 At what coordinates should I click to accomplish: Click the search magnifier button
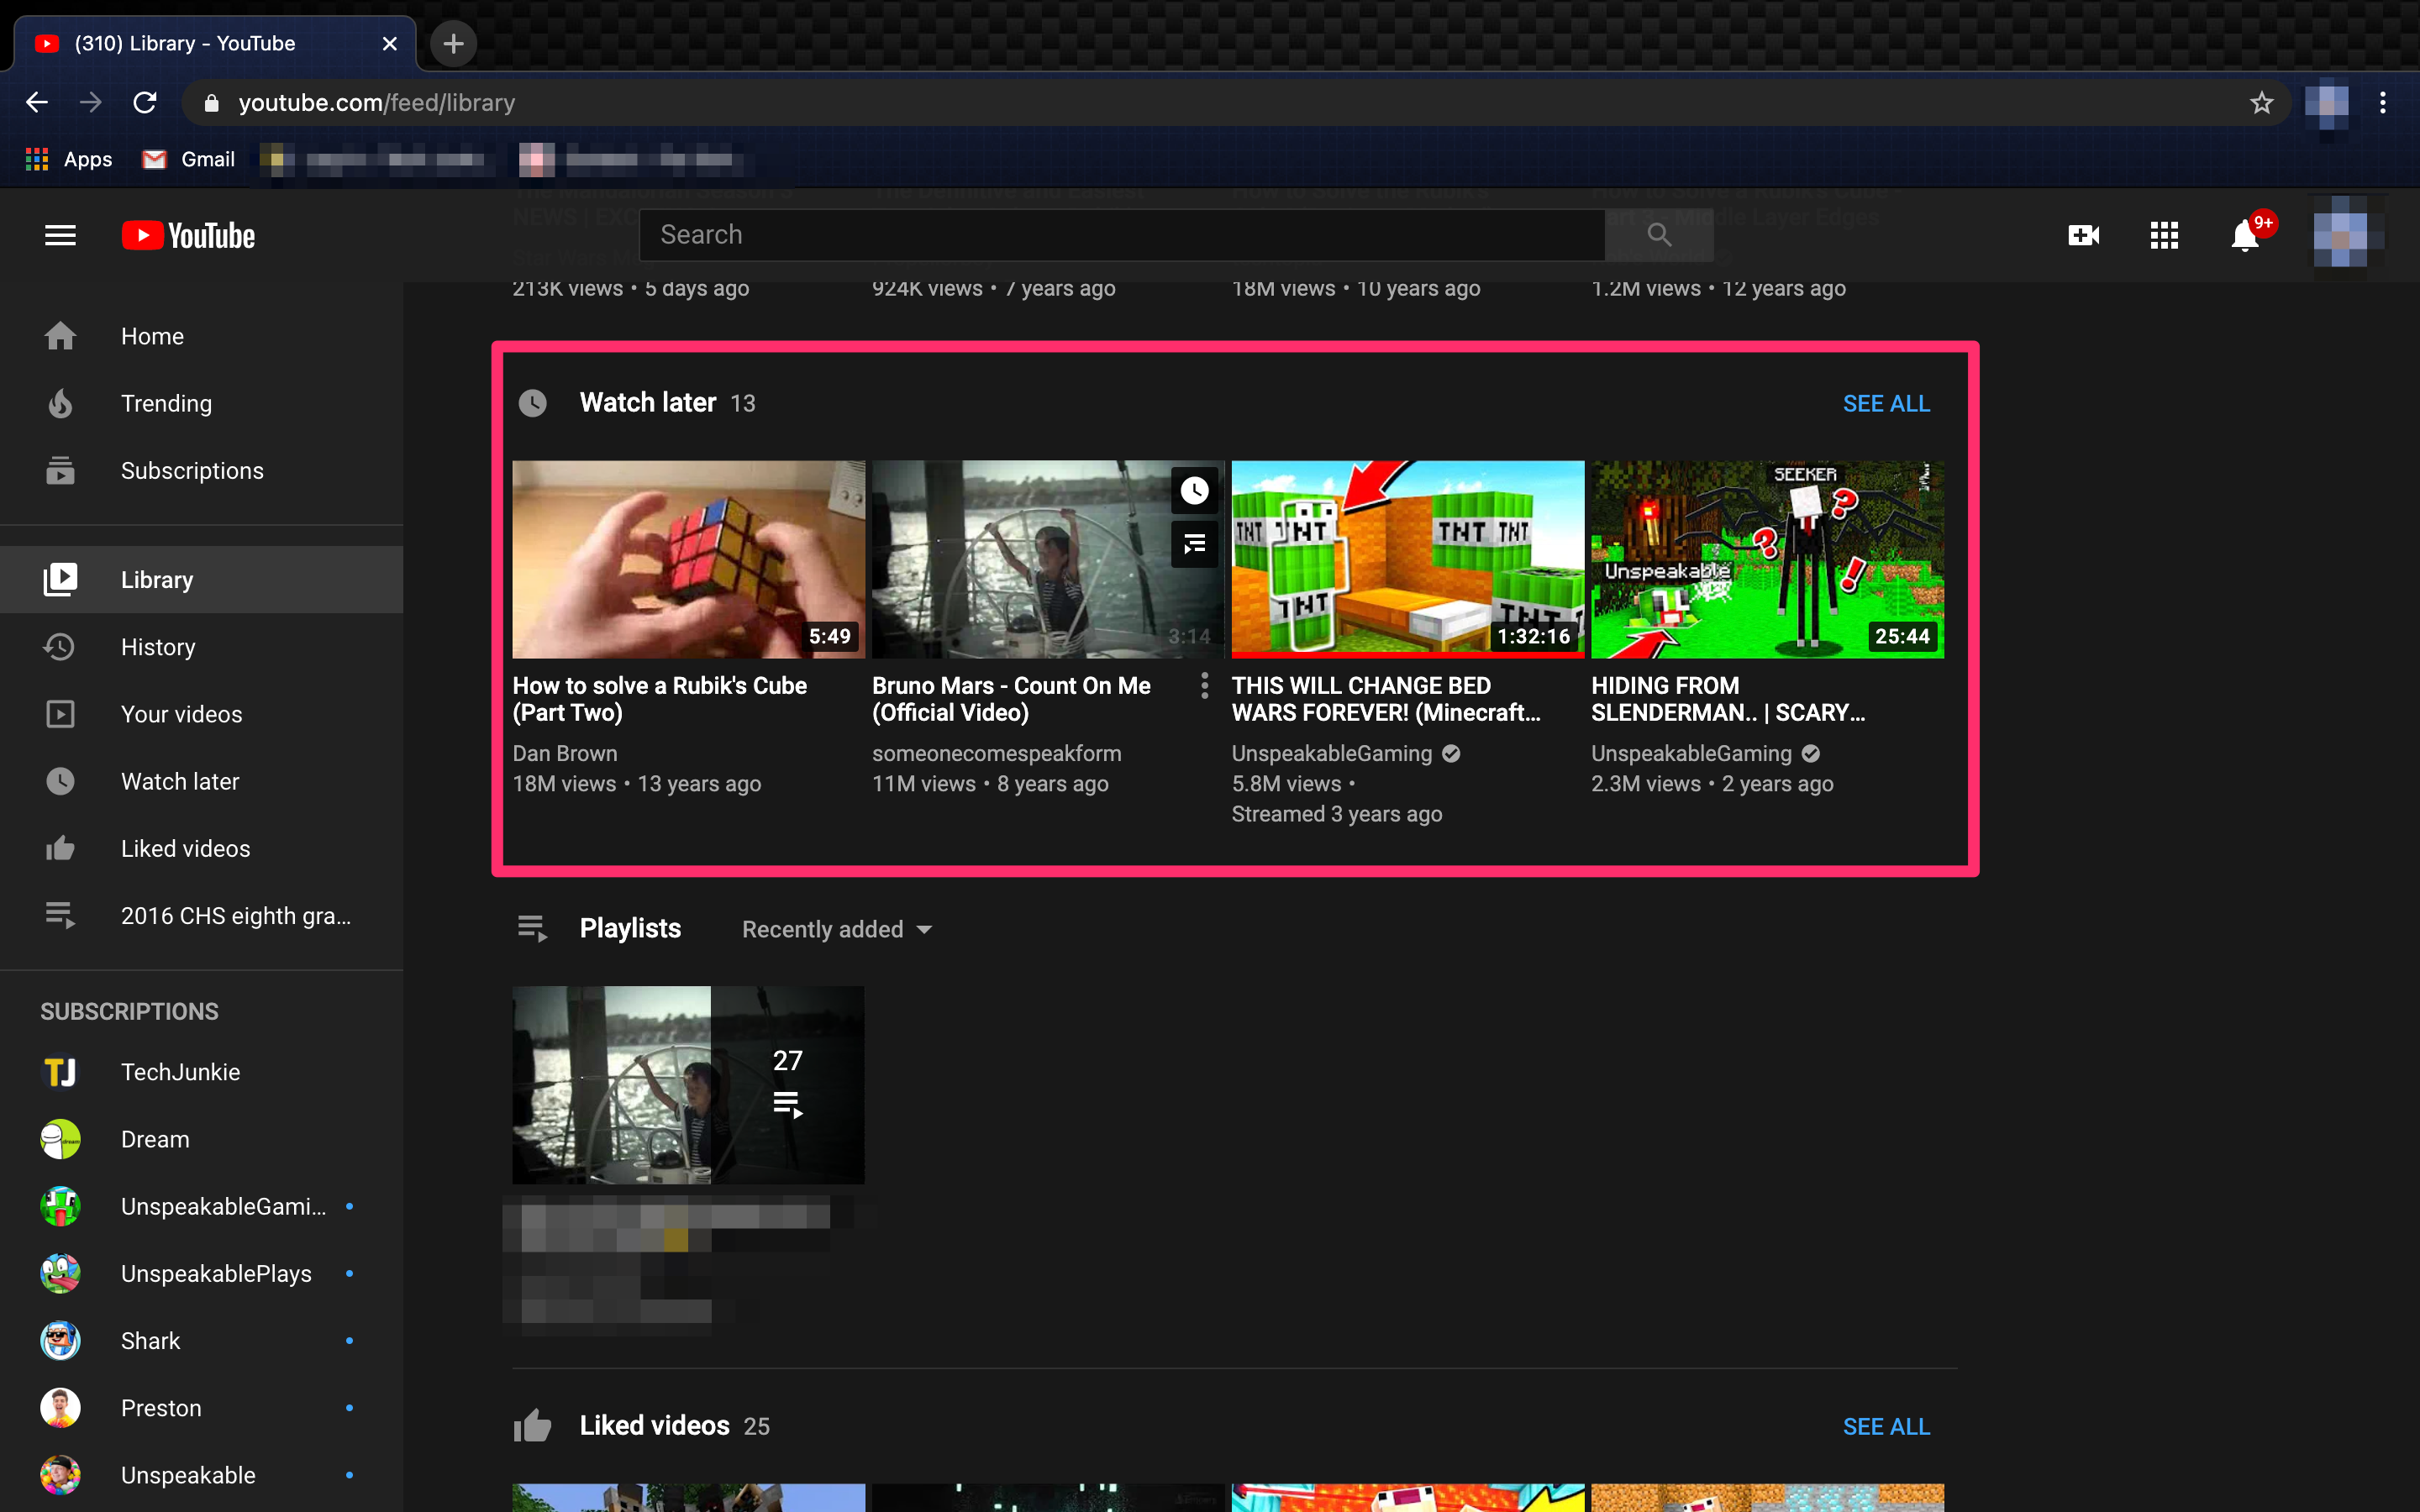(x=1659, y=235)
